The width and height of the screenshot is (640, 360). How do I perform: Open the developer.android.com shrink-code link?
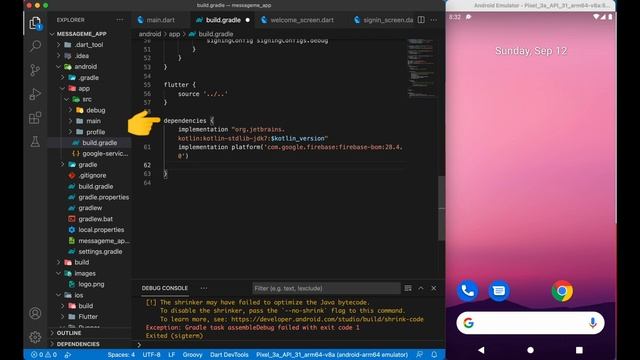327,319
